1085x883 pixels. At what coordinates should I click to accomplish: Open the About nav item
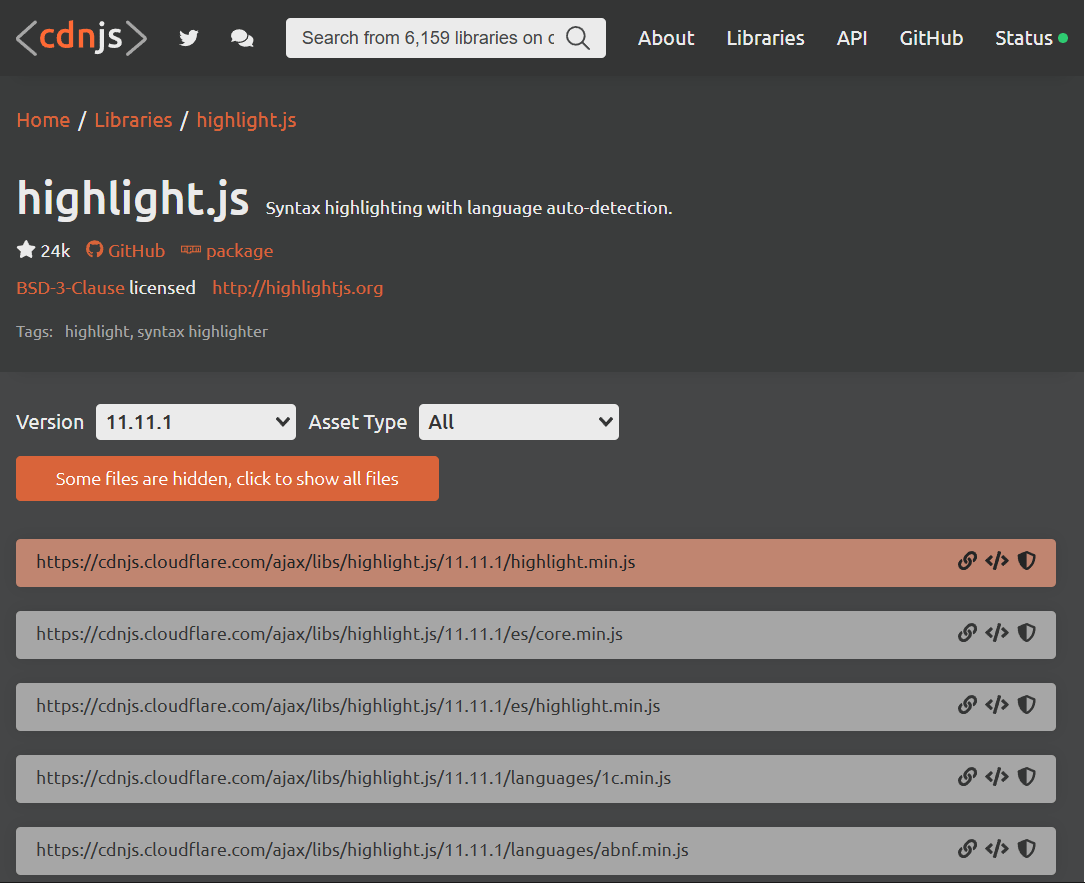tap(666, 38)
